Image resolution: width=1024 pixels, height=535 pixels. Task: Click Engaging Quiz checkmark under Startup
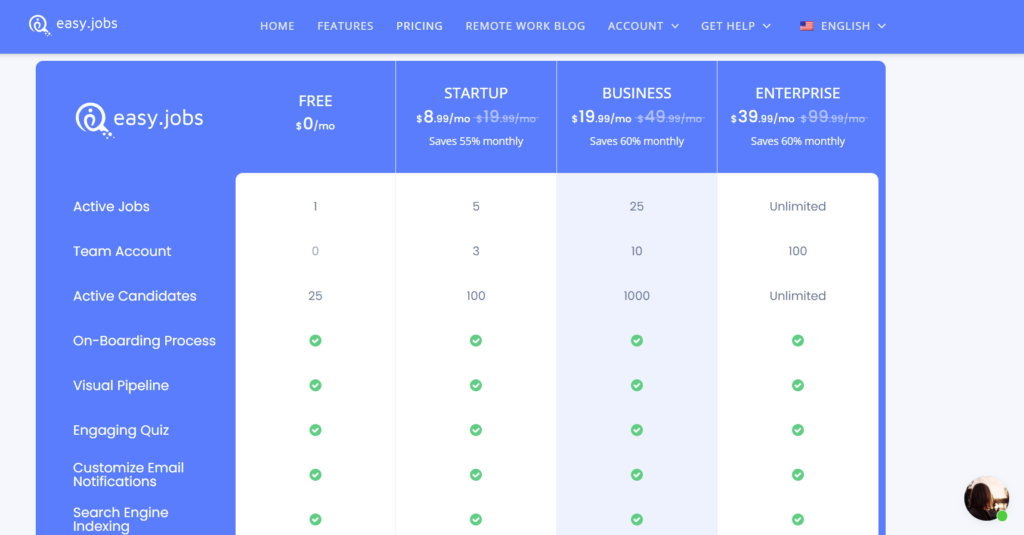[476, 430]
